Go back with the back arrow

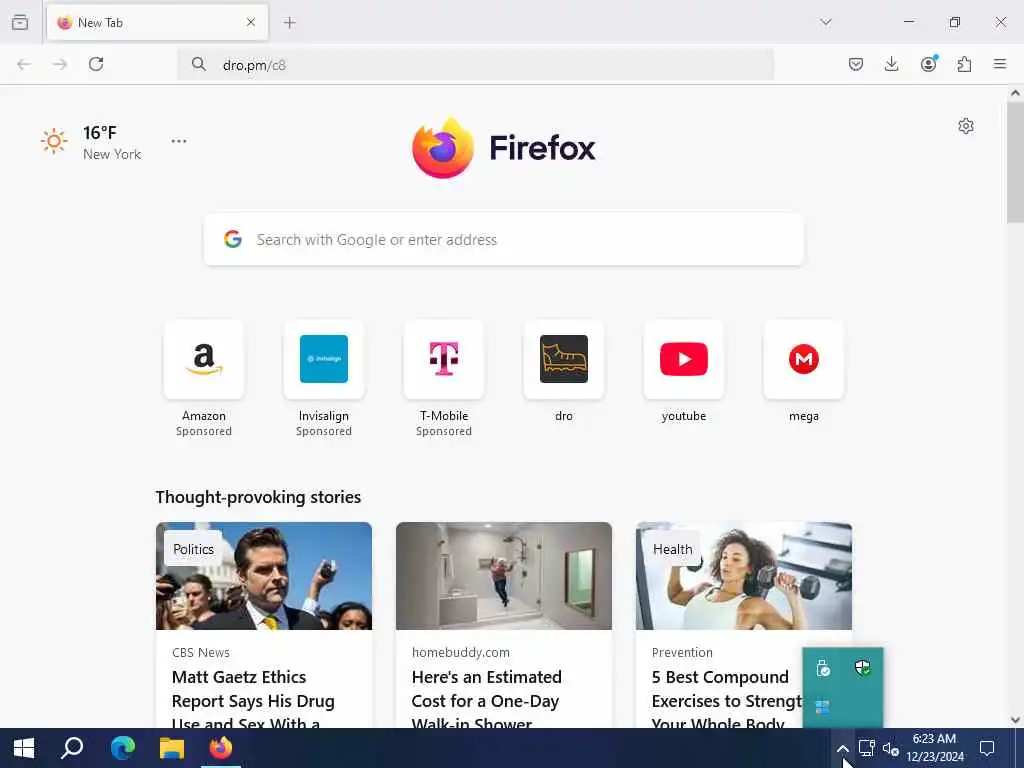[24, 64]
